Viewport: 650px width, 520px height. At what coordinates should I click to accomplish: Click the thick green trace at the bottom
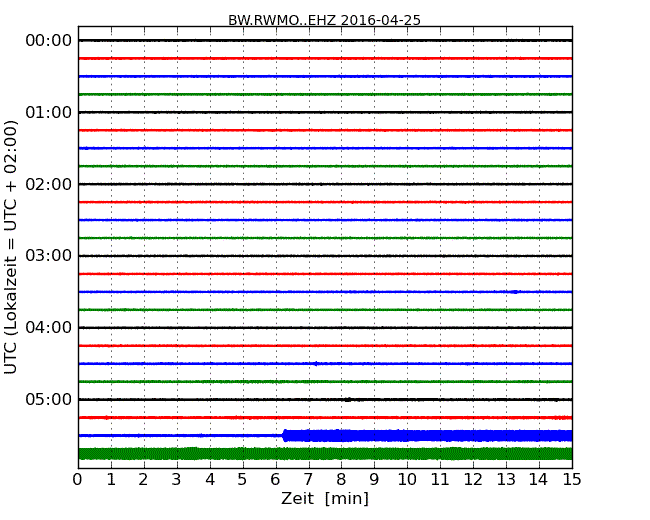click(x=325, y=453)
